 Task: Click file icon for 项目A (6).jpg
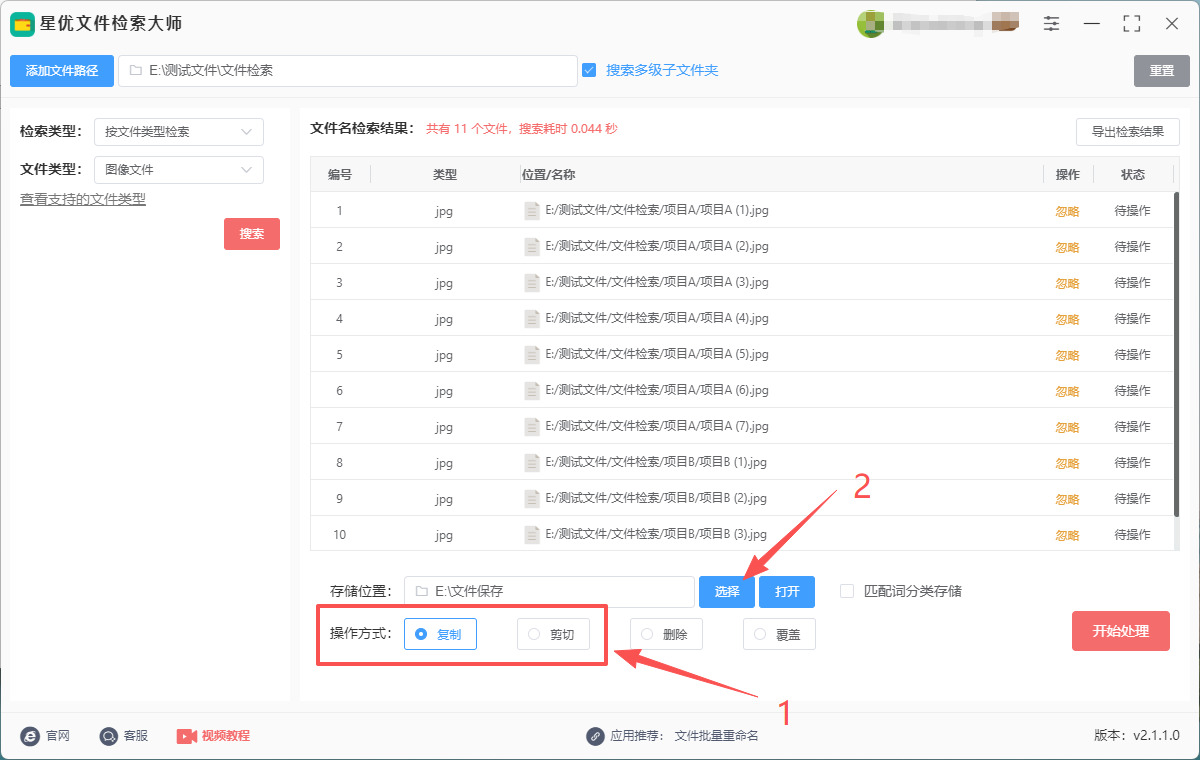coord(532,391)
